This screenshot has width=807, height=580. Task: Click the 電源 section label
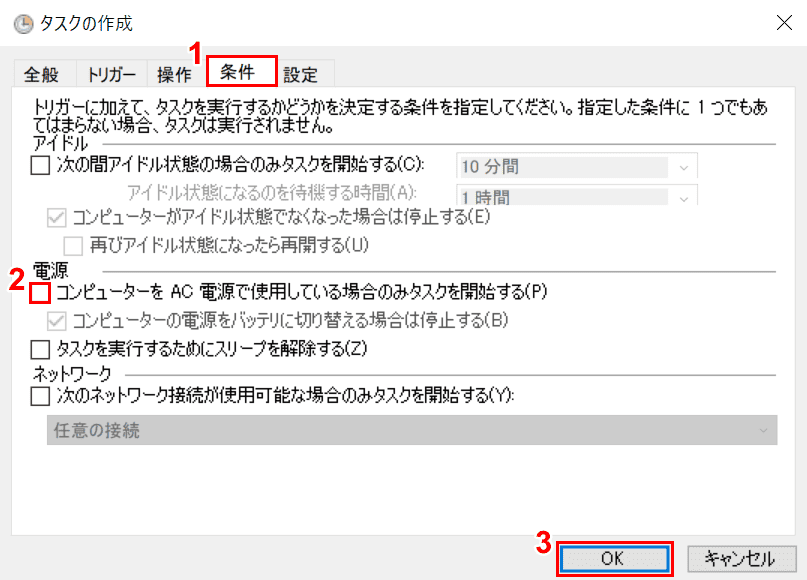coord(50,270)
